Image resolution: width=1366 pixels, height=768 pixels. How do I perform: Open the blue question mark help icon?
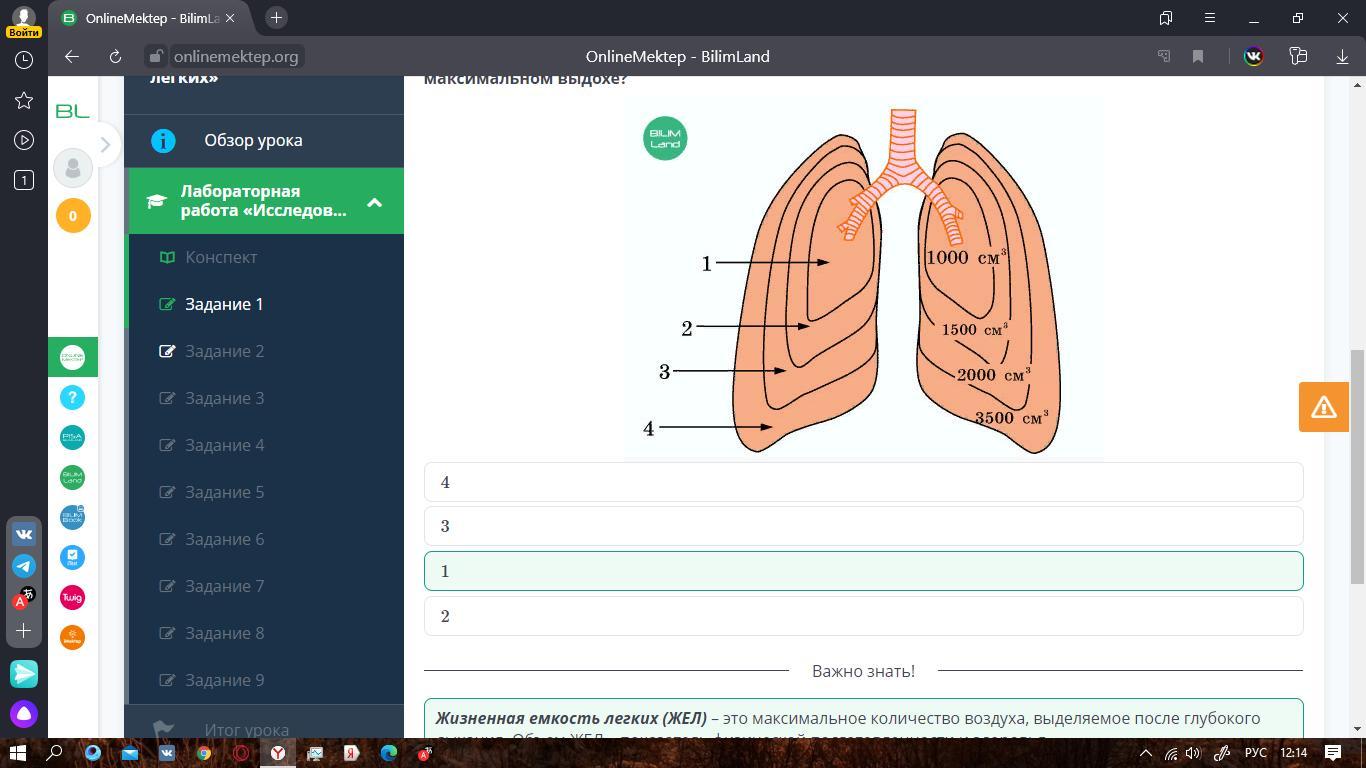(x=72, y=398)
